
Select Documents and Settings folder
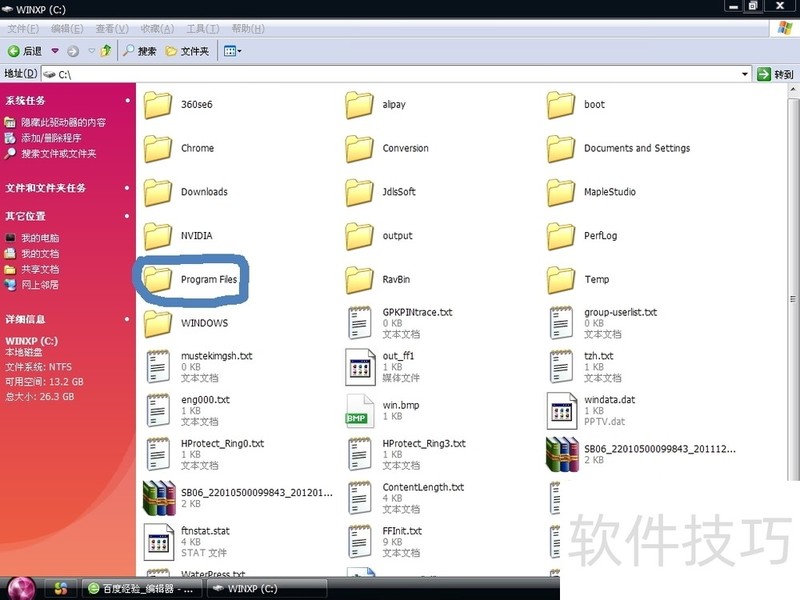point(618,148)
